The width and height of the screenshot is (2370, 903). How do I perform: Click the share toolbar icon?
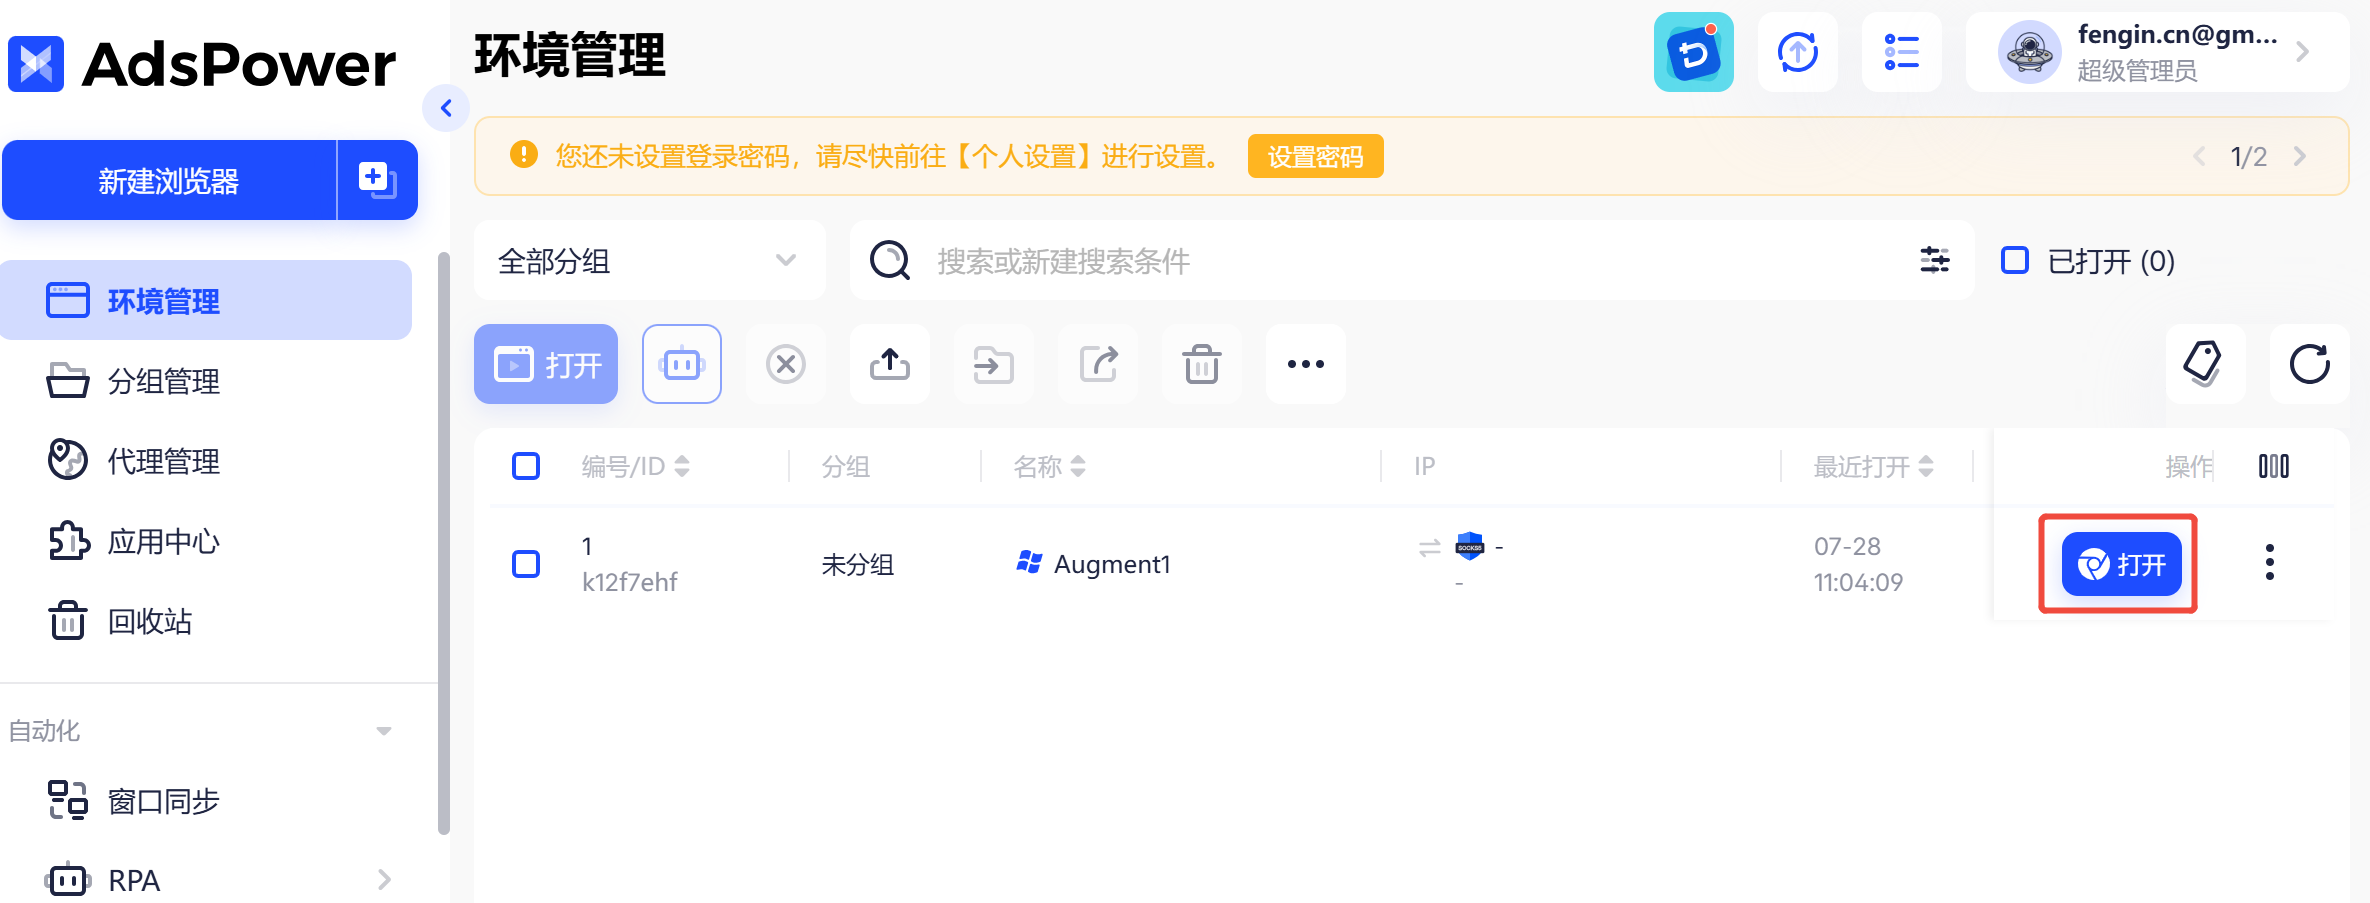click(1098, 364)
